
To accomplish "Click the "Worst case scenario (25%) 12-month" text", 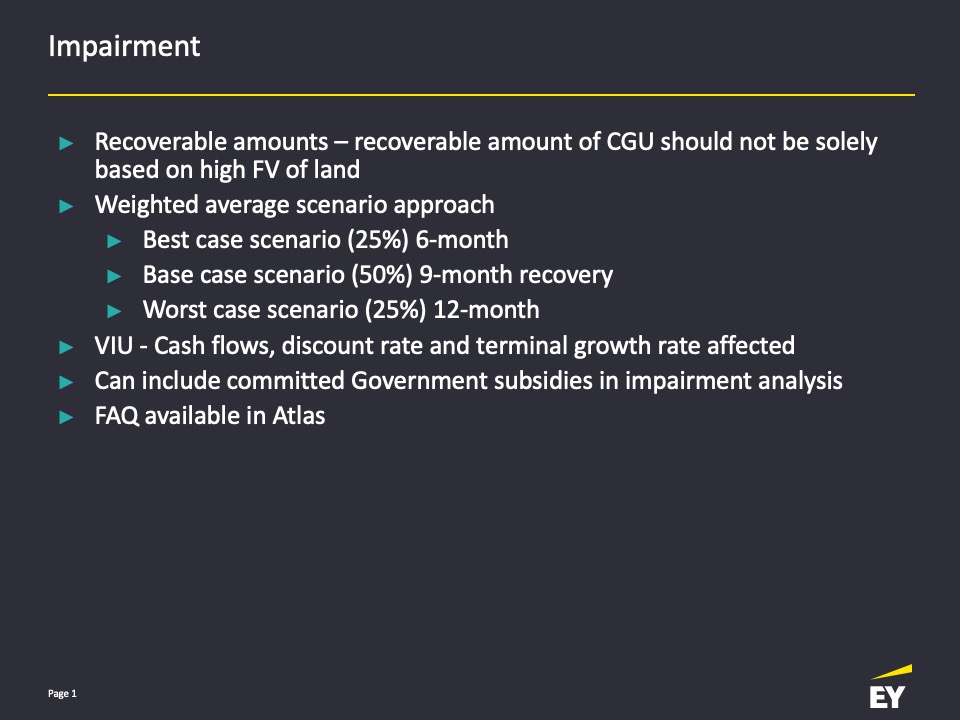I will point(341,309).
